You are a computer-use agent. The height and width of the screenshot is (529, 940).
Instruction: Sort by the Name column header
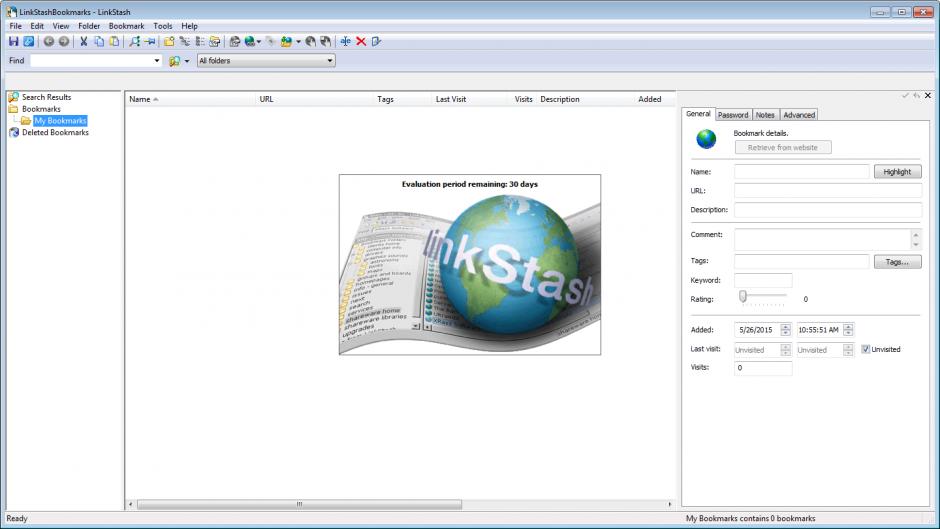pyautogui.click(x=190, y=99)
